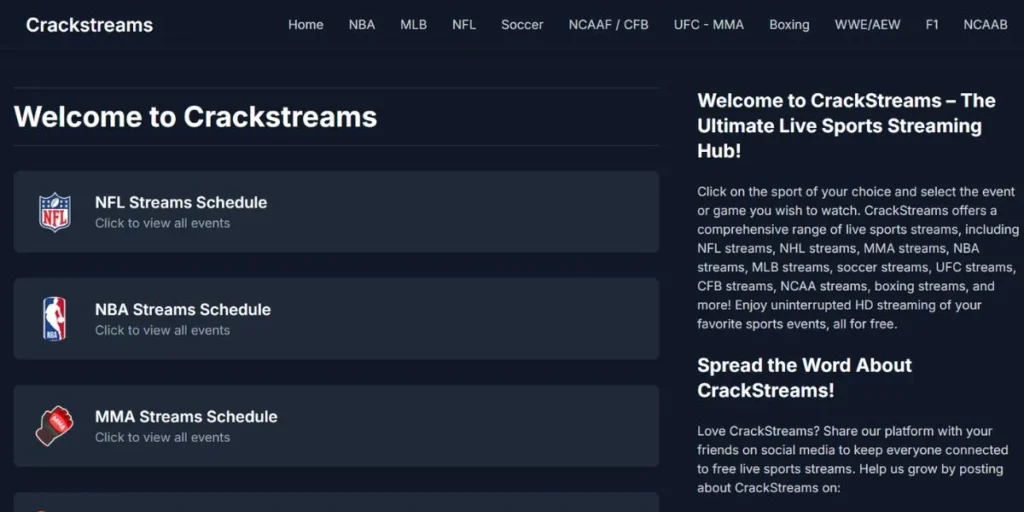
Task: Click the MMA glove icon
Action: (x=54, y=426)
